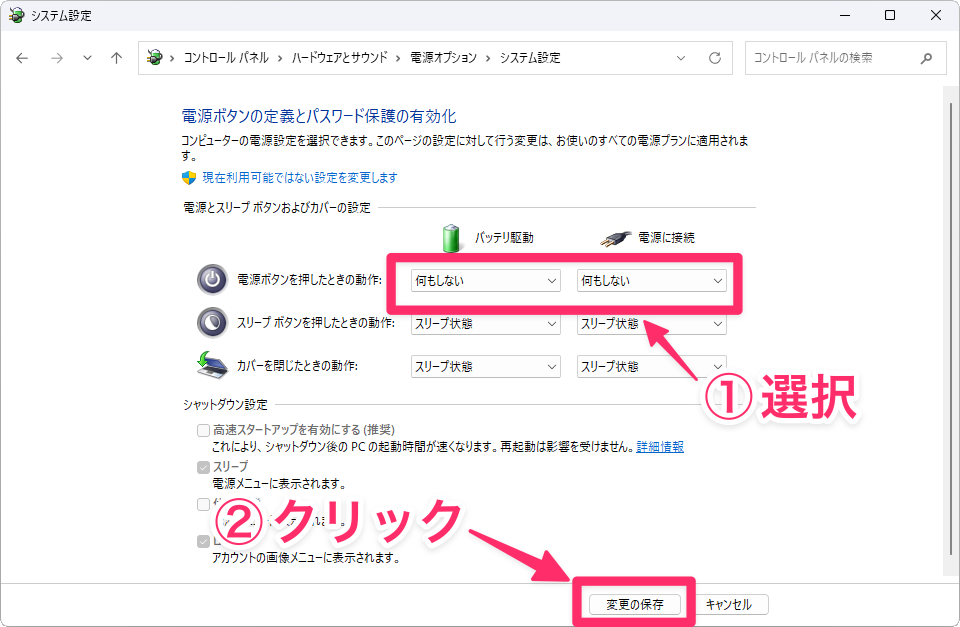Click 変更の保存 button
Image resolution: width=960 pixels, height=627 pixels.
click(634, 604)
